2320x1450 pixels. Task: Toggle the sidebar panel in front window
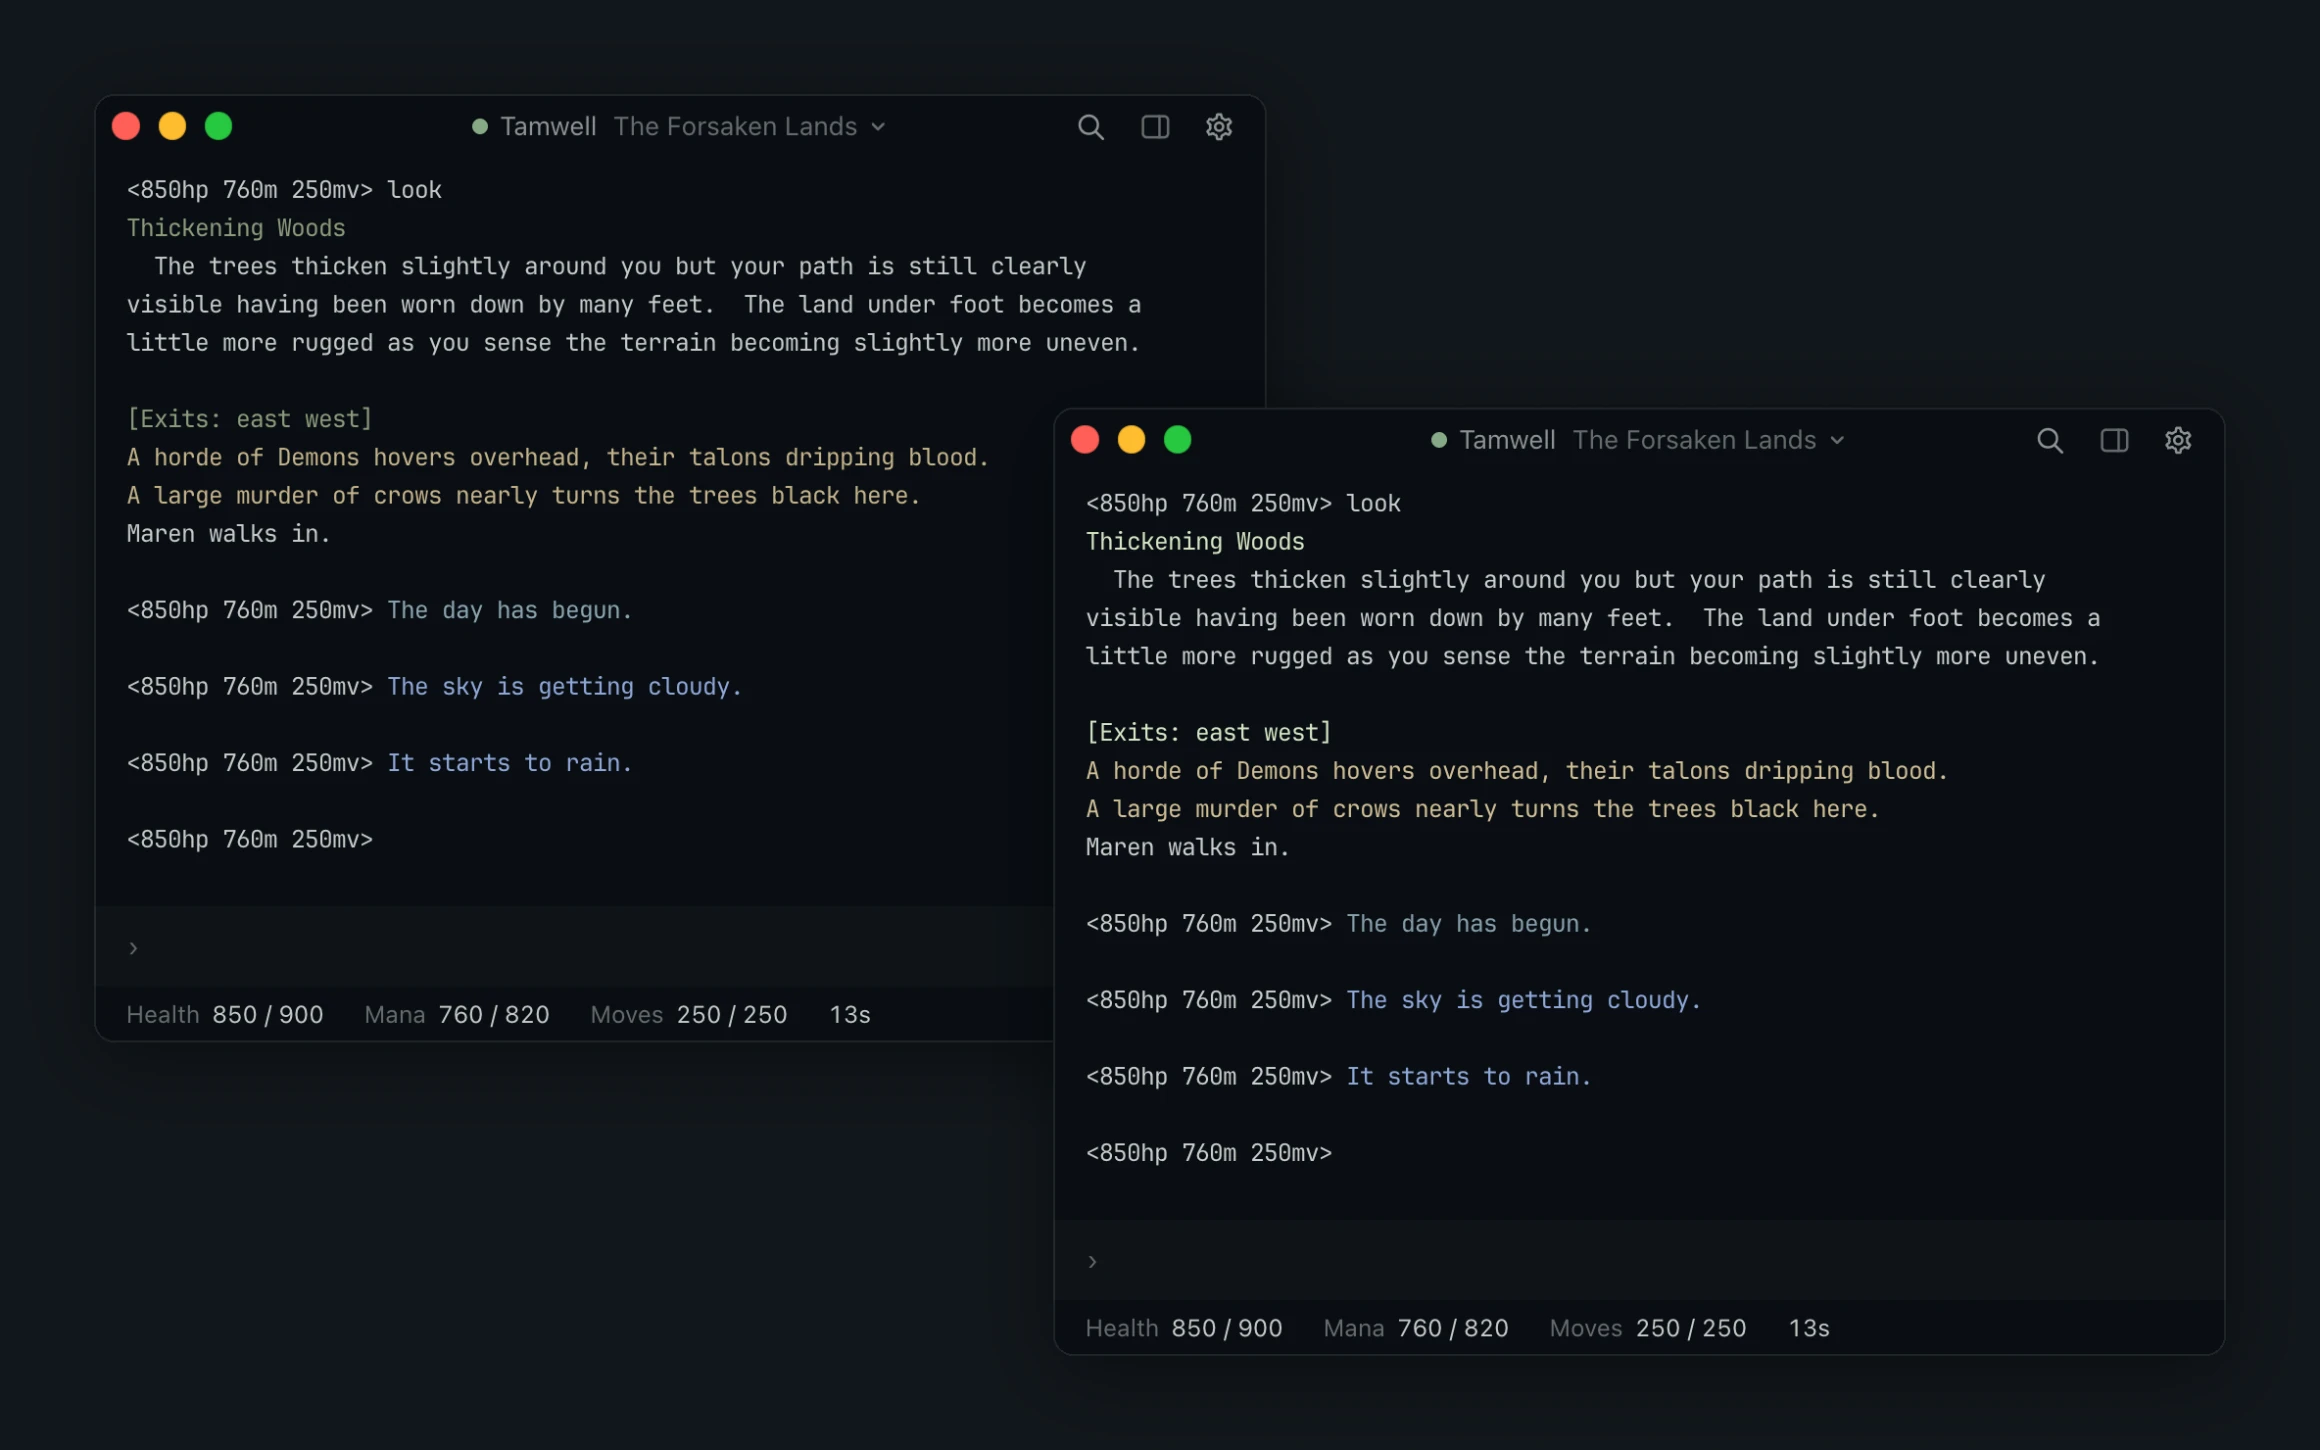(2114, 440)
